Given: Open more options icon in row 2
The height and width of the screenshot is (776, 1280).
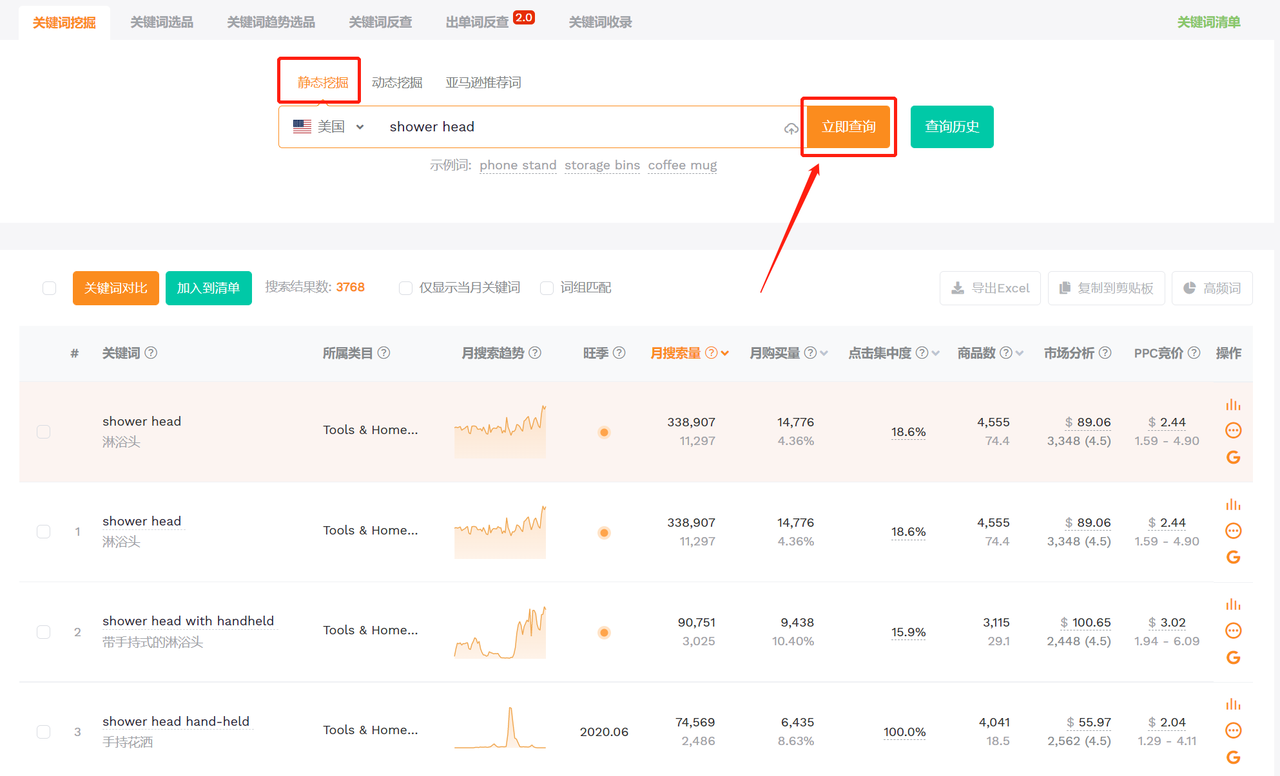Looking at the screenshot, I should (1233, 631).
